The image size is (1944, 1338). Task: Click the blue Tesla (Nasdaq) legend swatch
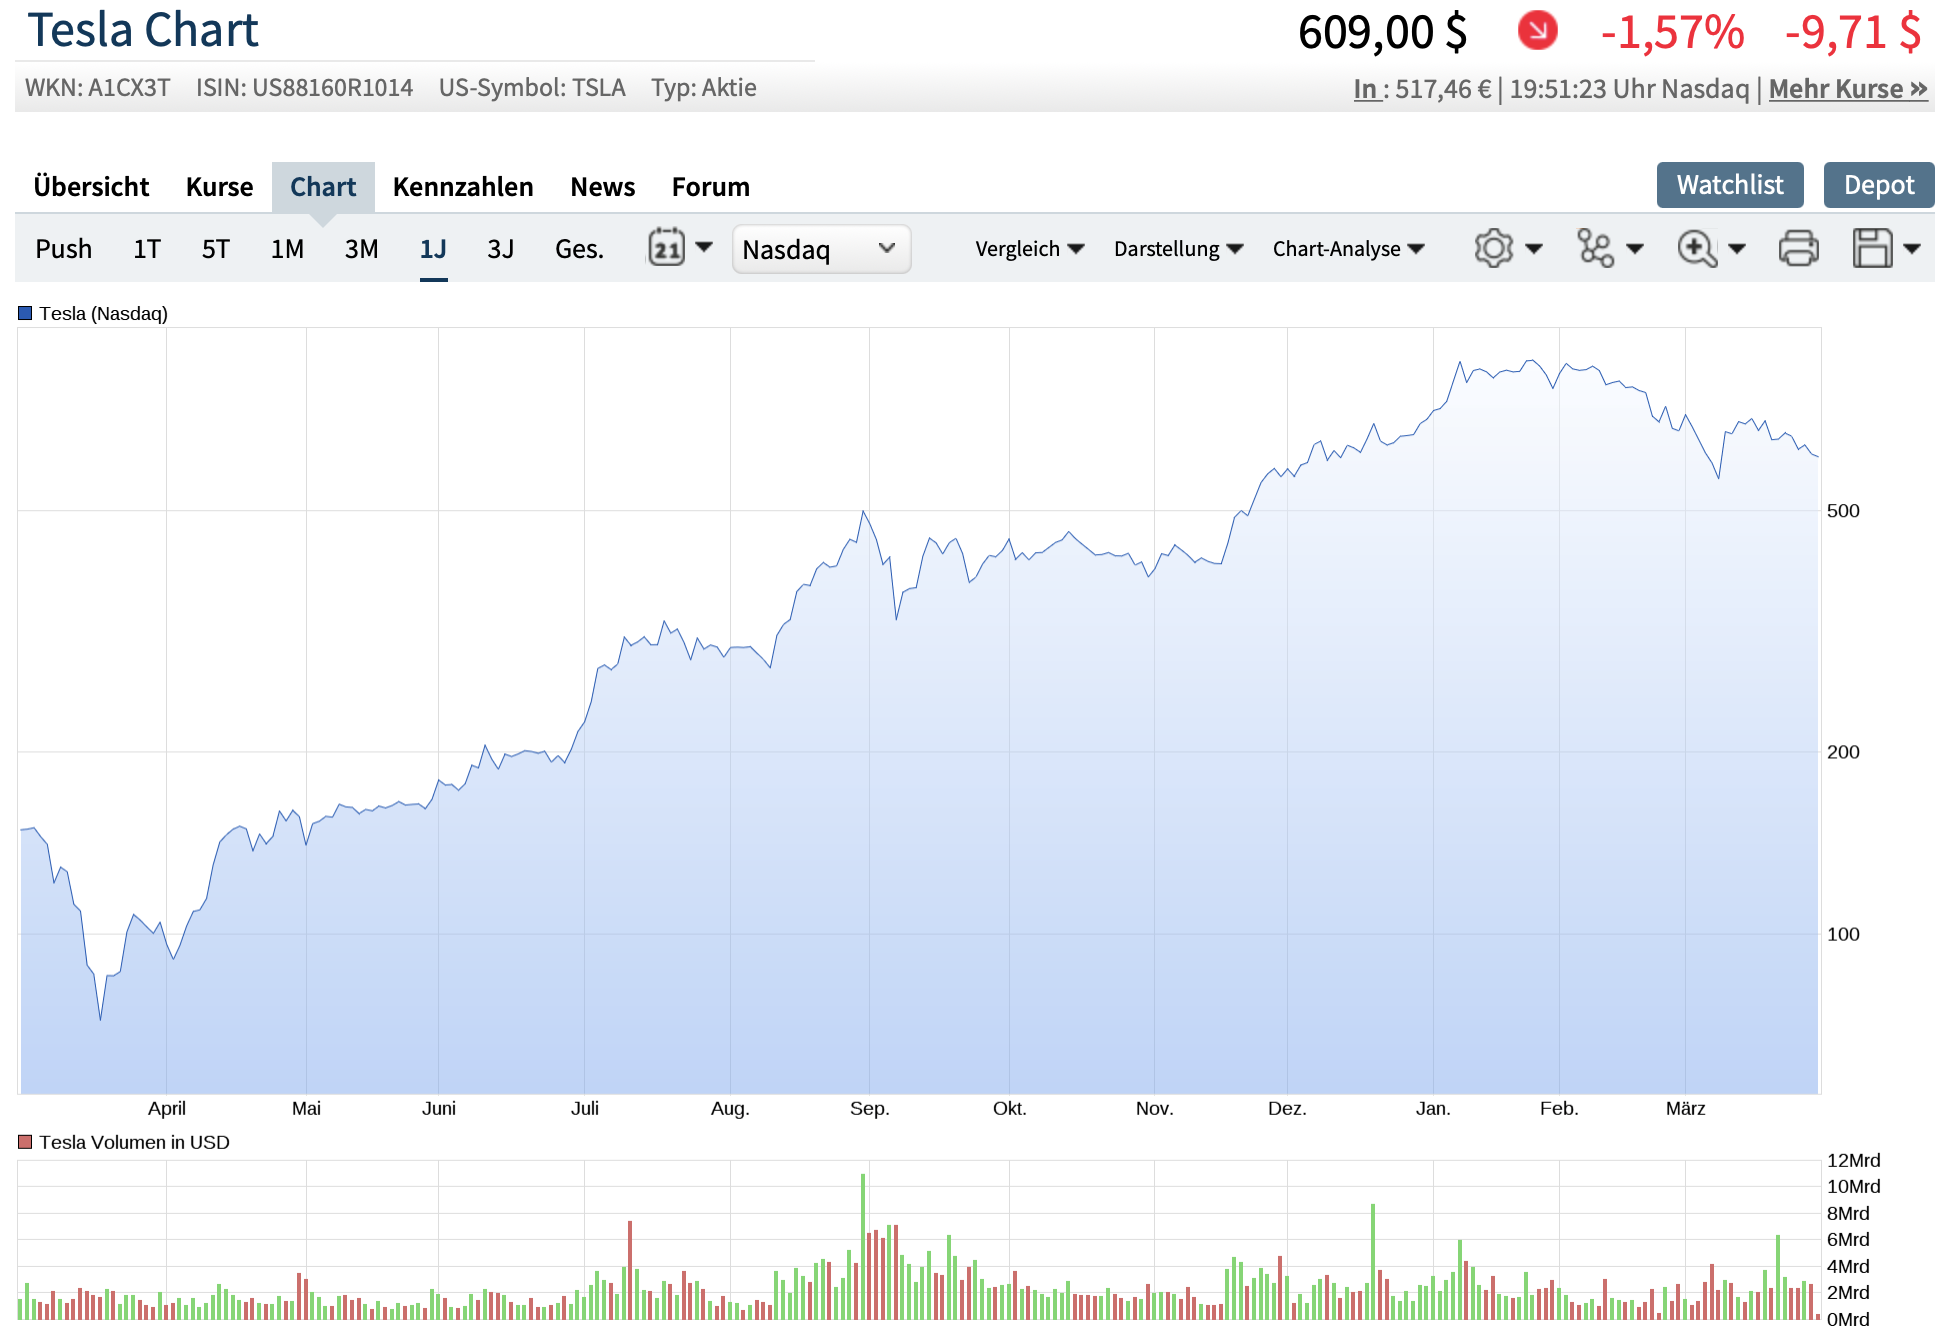coord(26,313)
